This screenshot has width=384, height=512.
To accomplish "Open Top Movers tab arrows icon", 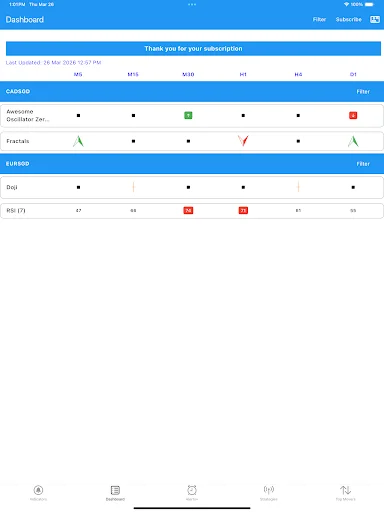I will (345, 490).
